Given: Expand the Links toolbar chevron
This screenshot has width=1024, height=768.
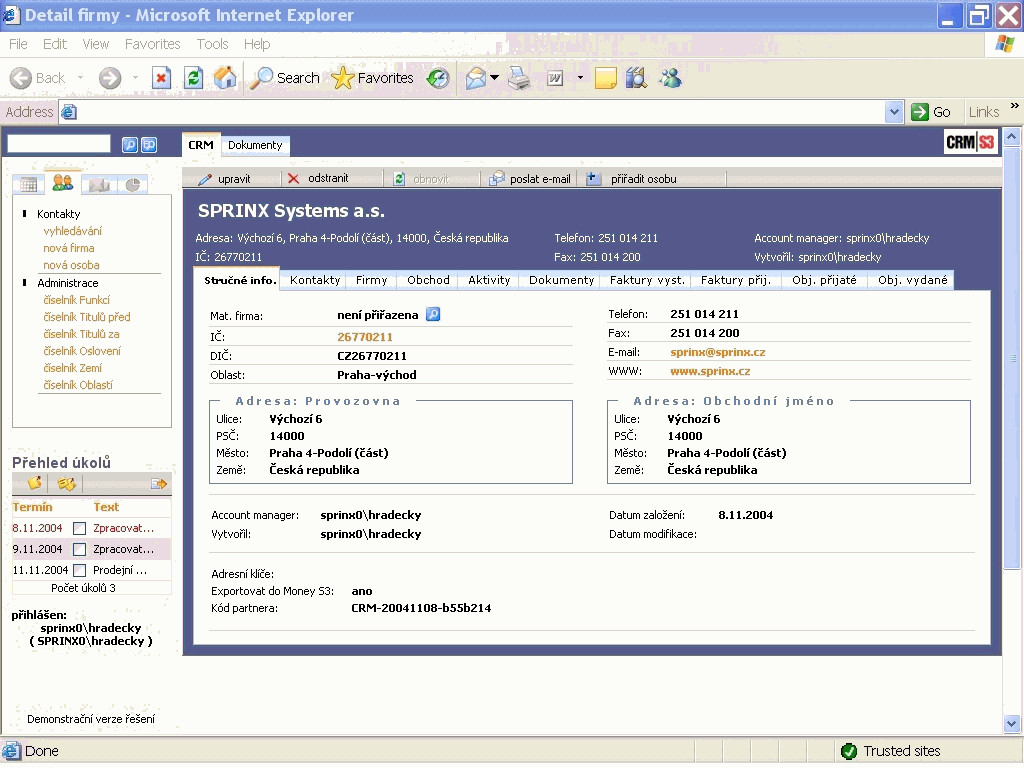Looking at the screenshot, I should 1014,106.
